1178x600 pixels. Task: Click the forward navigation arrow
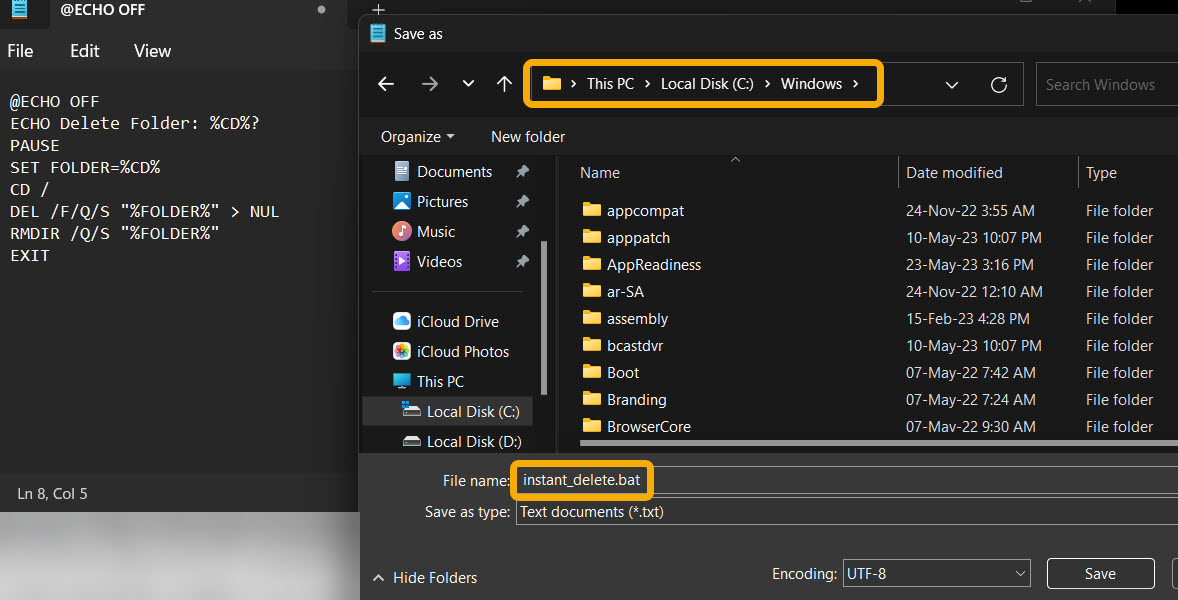(x=429, y=84)
